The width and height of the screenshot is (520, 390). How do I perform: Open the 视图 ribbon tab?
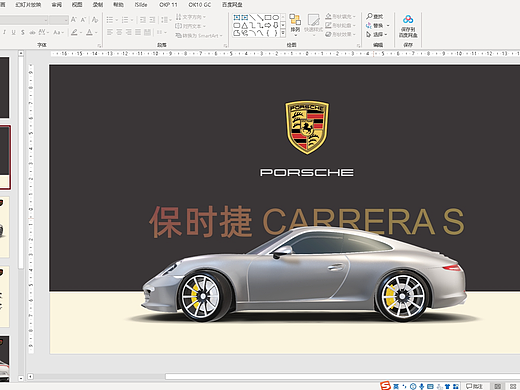pyautogui.click(x=77, y=5)
